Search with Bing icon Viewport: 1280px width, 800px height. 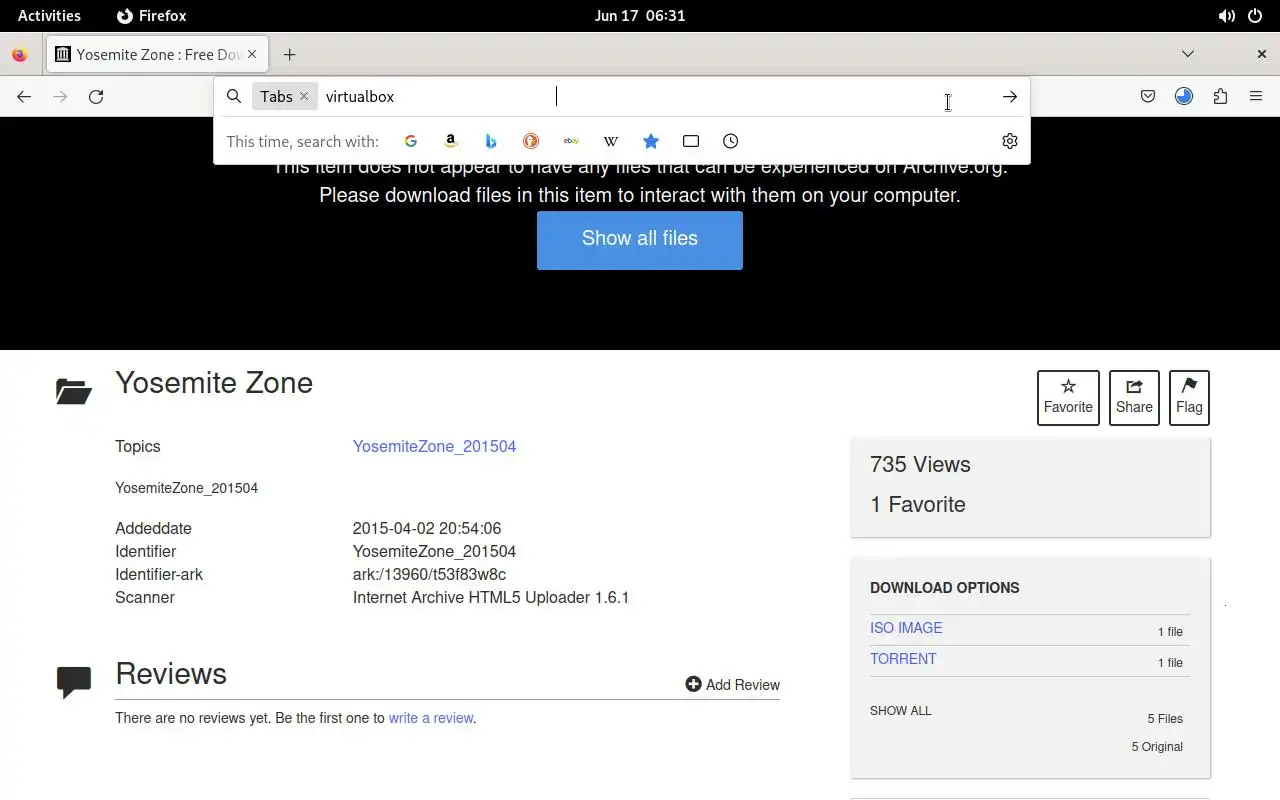pyautogui.click(x=491, y=141)
